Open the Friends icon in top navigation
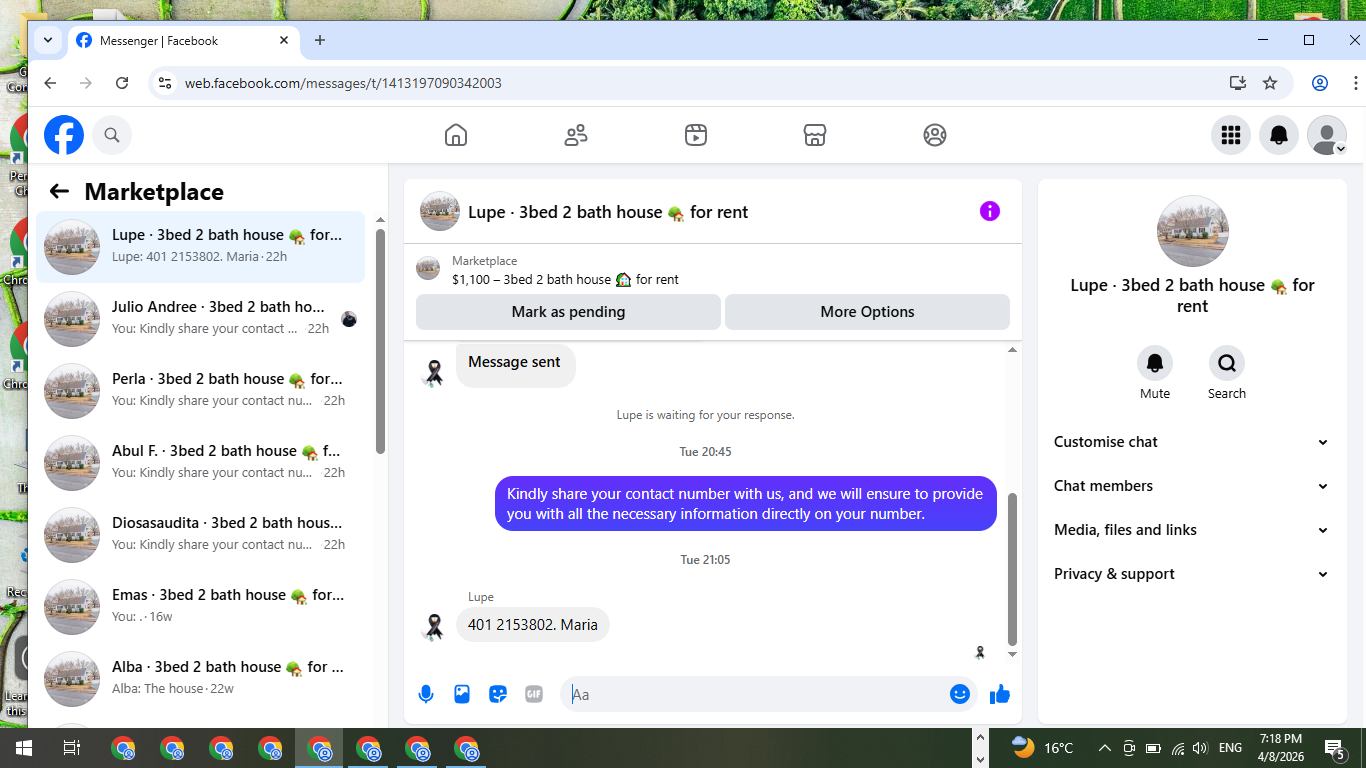1366x768 pixels. click(576, 135)
